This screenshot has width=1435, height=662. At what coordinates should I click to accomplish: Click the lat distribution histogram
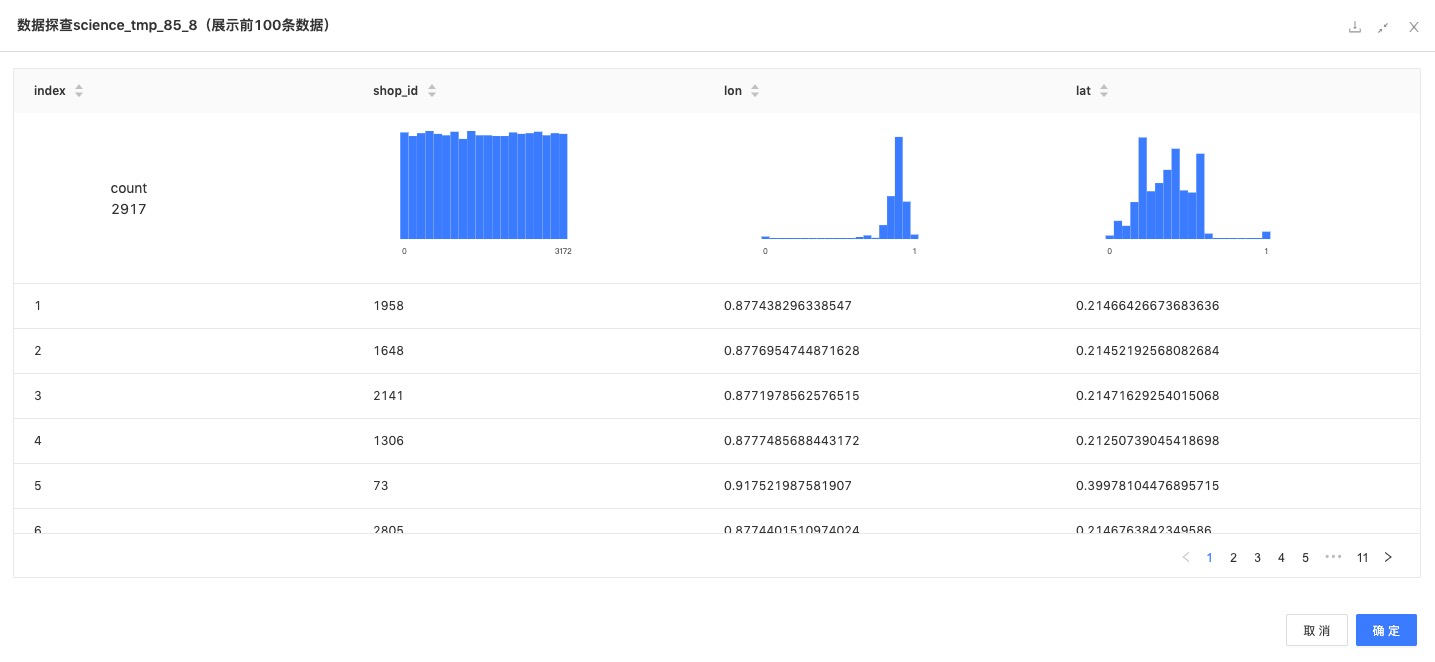click(x=1188, y=188)
